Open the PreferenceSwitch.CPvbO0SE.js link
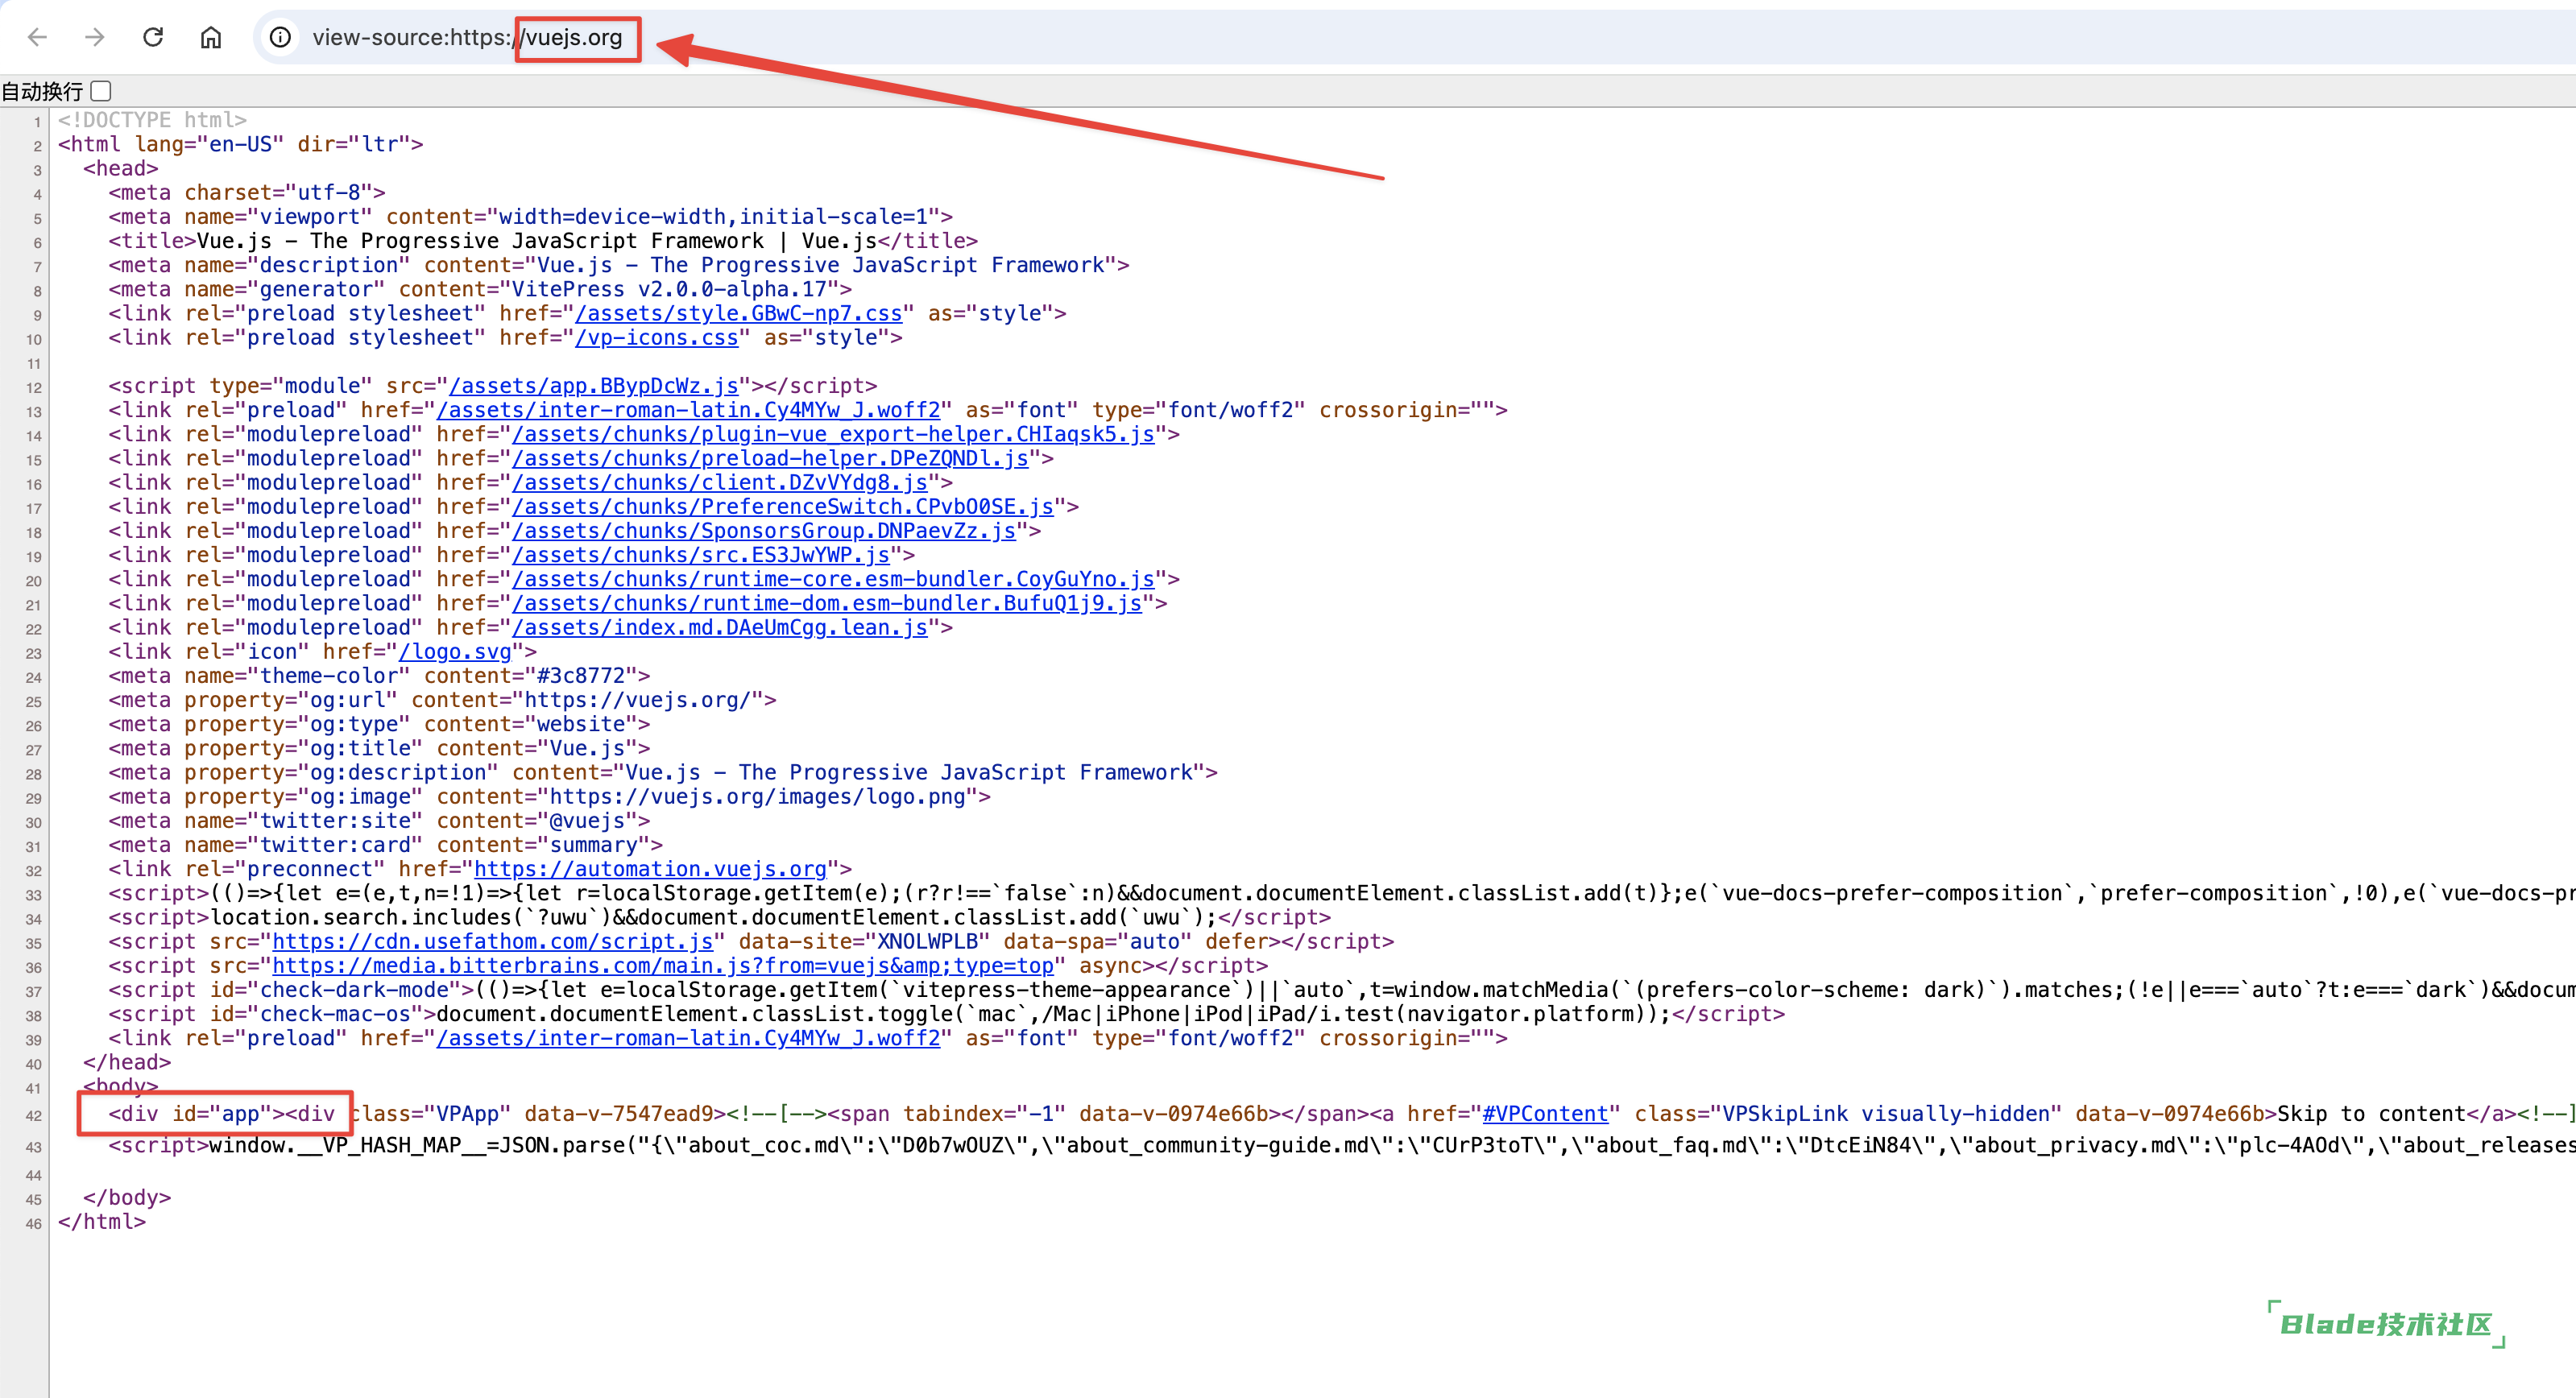This screenshot has width=2576, height=1398. click(783, 506)
